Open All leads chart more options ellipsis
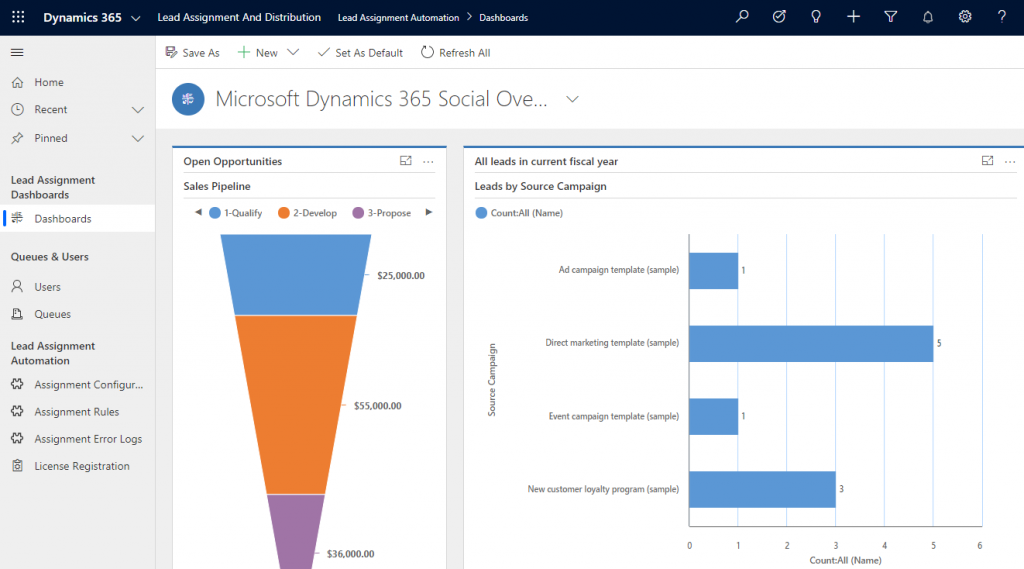Image resolution: width=1024 pixels, height=569 pixels. 1010,161
